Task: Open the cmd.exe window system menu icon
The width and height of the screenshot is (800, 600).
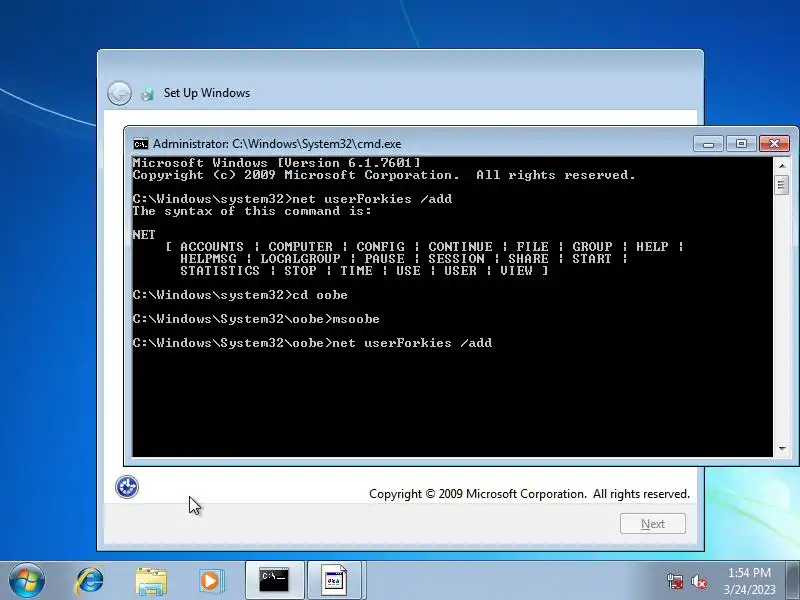Action: (141, 144)
